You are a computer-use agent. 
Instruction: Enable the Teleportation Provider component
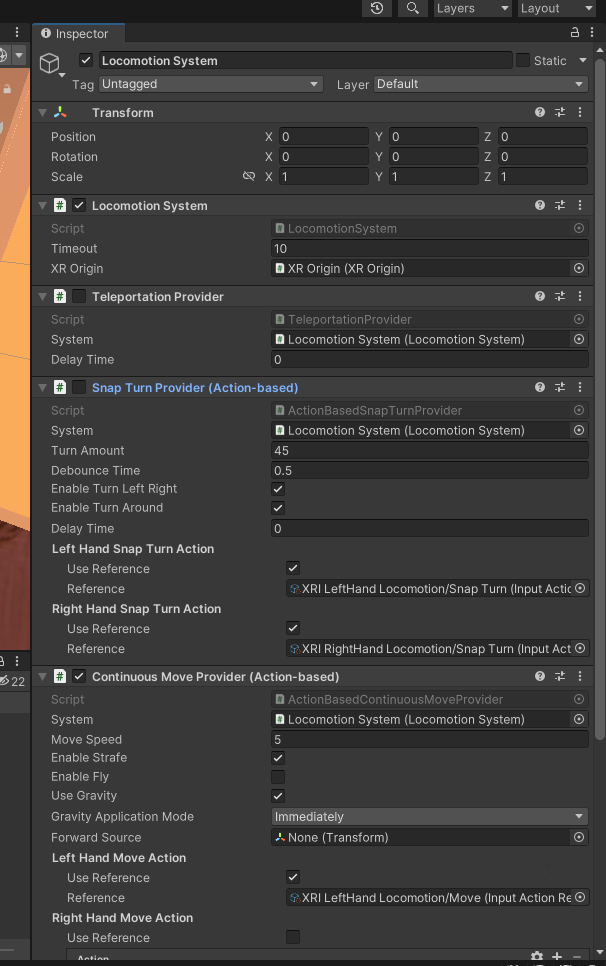pos(79,297)
